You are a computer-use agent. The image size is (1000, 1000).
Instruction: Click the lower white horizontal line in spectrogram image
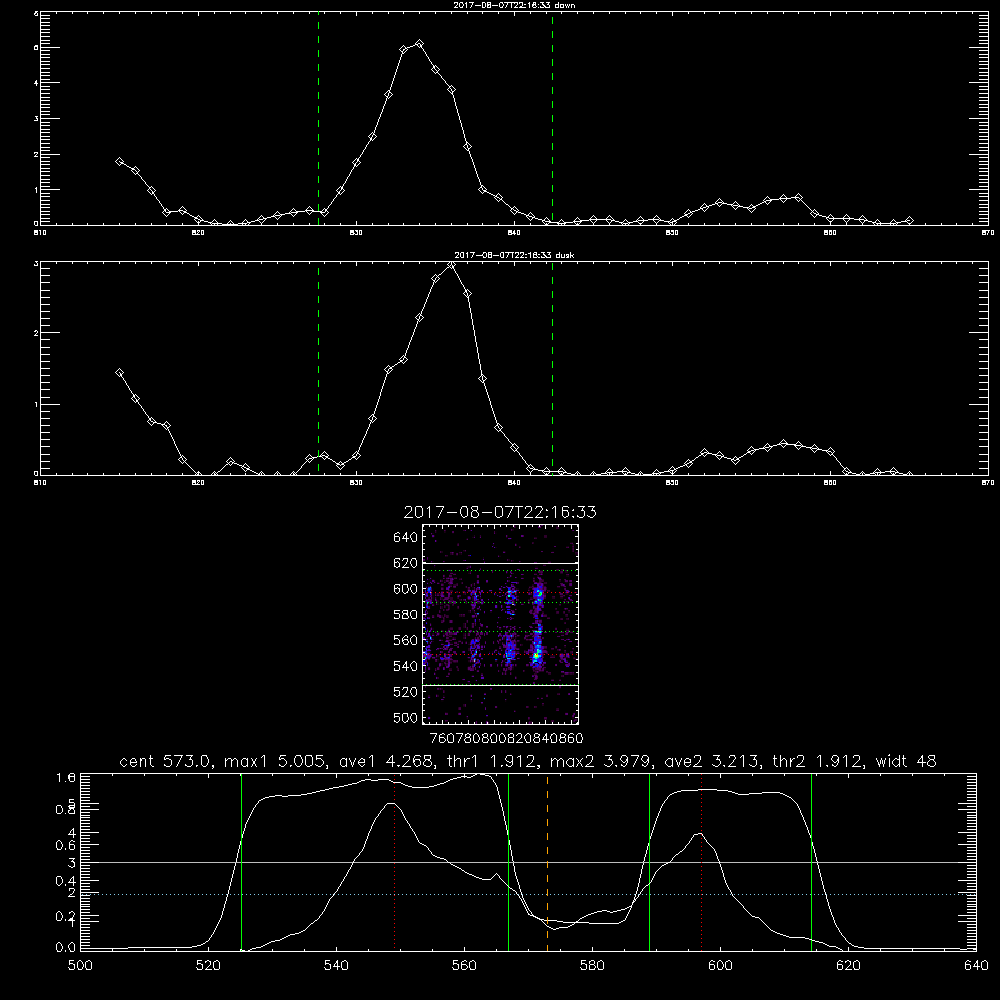(x=500, y=685)
